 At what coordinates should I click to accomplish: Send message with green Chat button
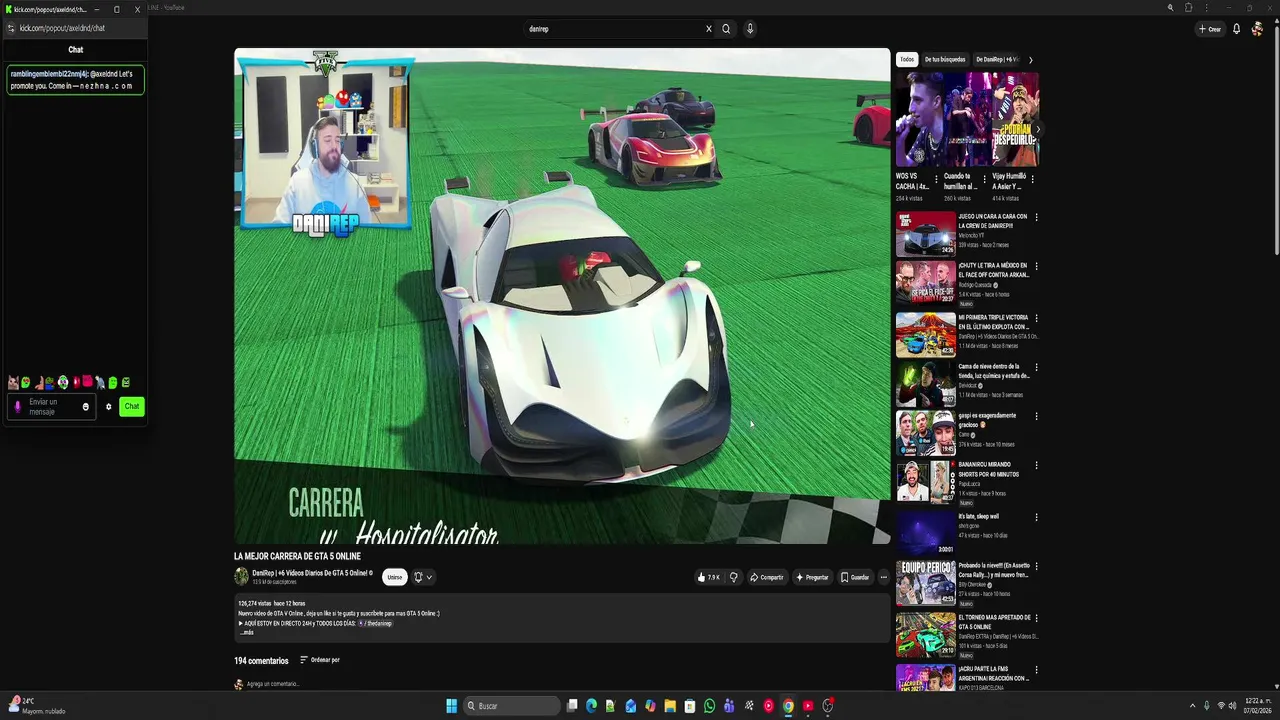[131, 406]
